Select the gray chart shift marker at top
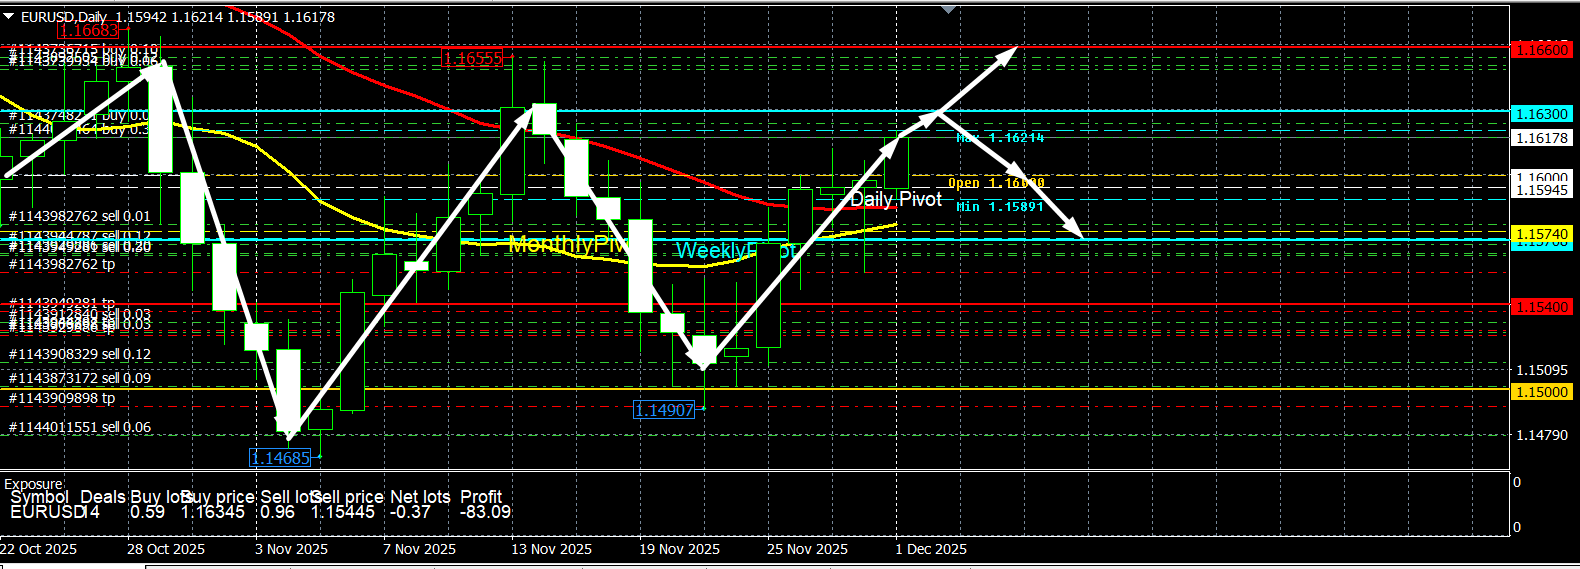The image size is (1580, 569). click(x=949, y=9)
